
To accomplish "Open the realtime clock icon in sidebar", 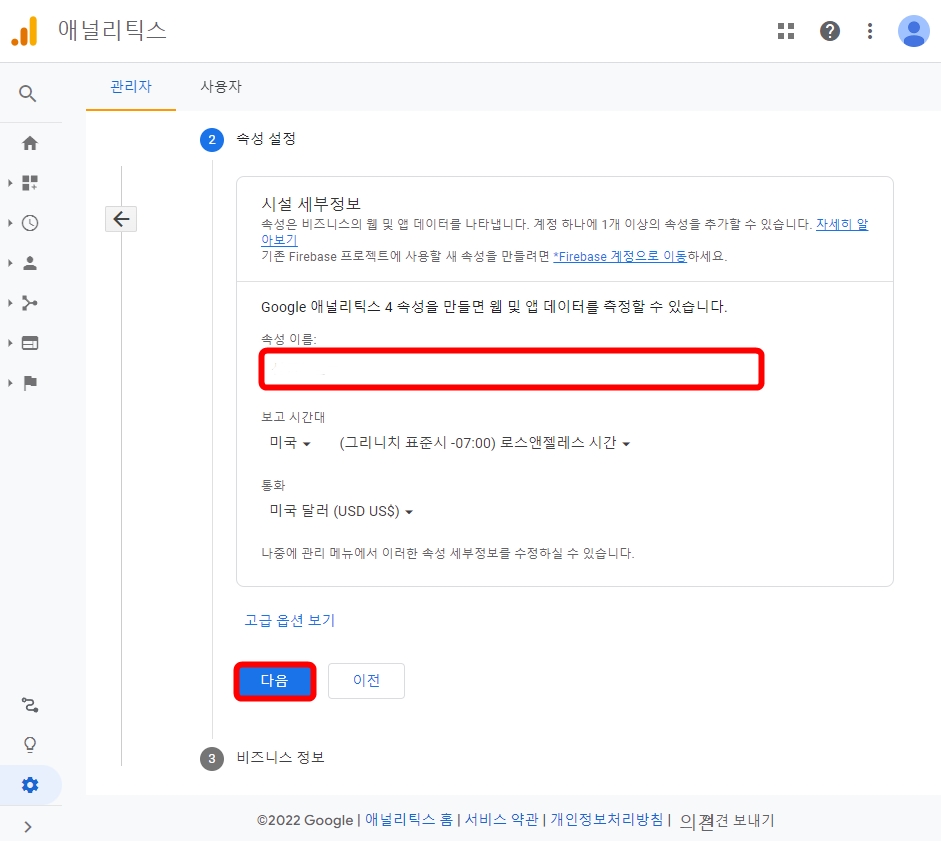I will [30, 222].
